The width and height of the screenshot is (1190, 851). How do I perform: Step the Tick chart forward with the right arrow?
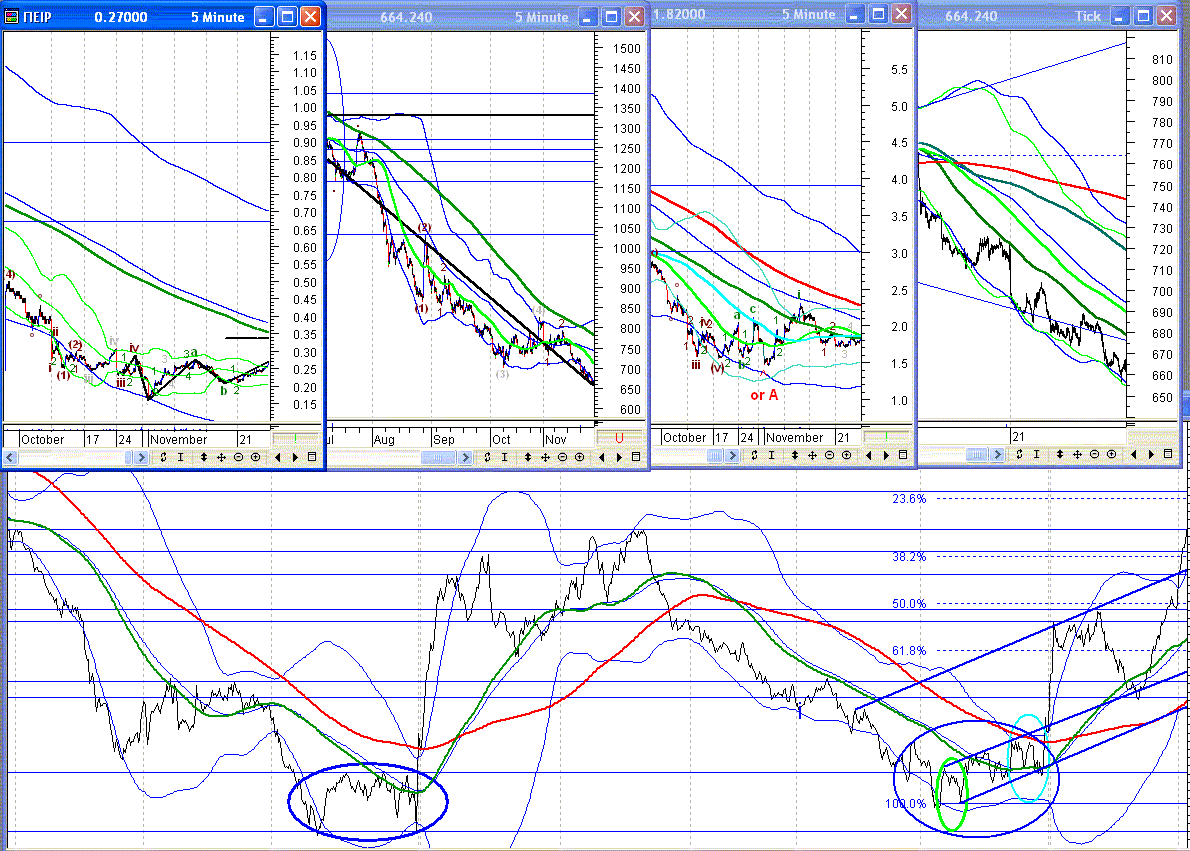click(x=1151, y=454)
